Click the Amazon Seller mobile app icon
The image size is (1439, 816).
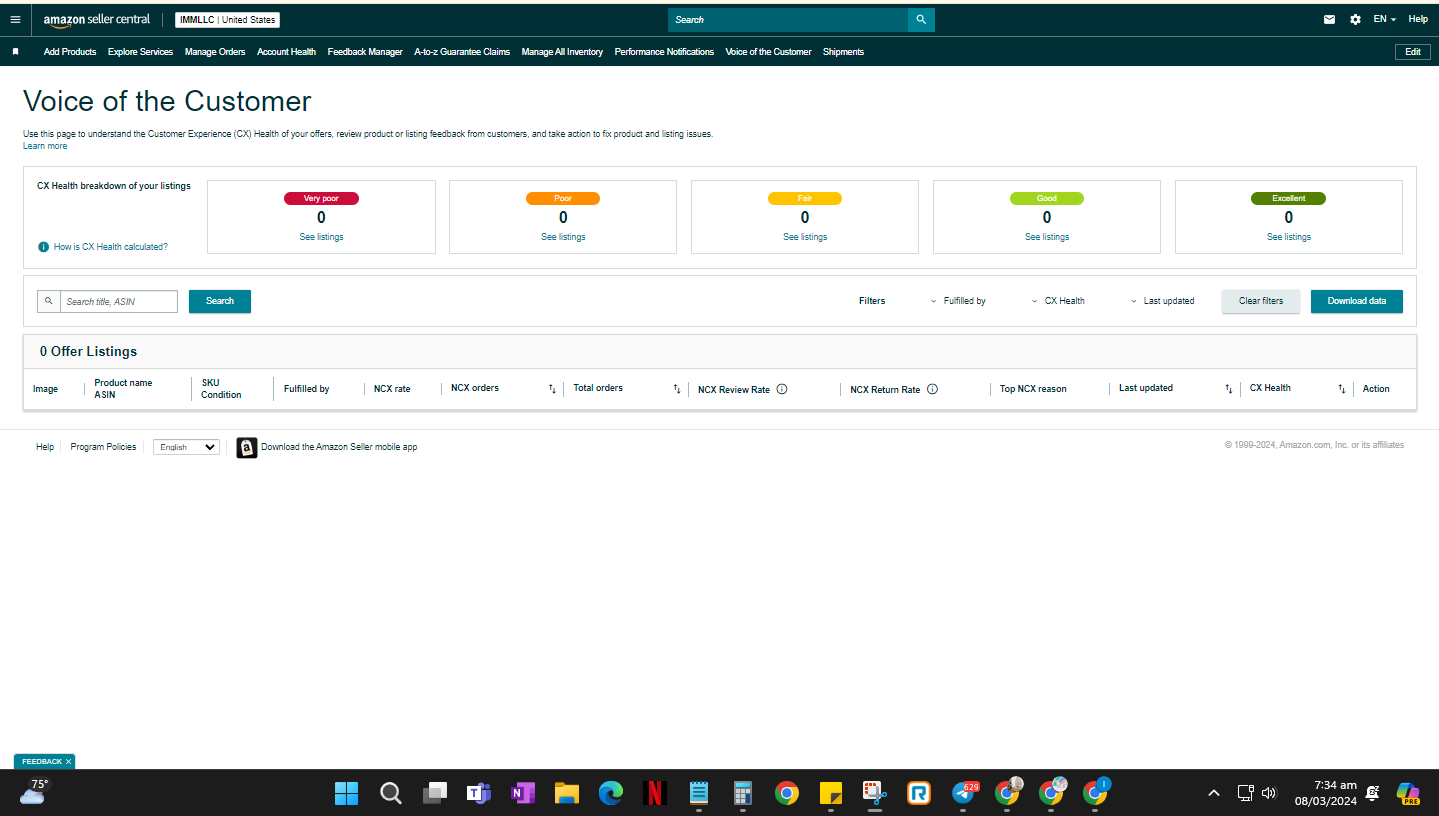[x=246, y=447]
